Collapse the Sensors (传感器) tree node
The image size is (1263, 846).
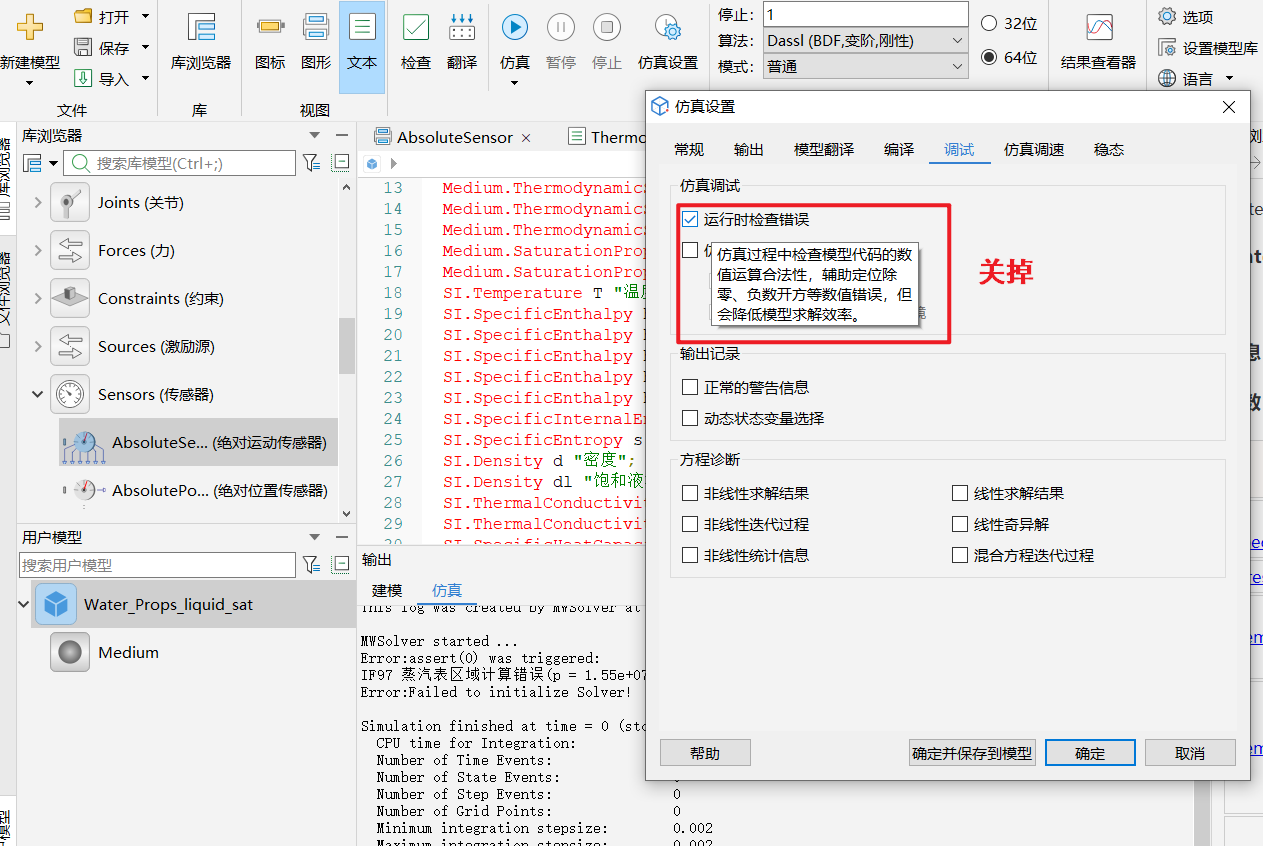tap(38, 395)
